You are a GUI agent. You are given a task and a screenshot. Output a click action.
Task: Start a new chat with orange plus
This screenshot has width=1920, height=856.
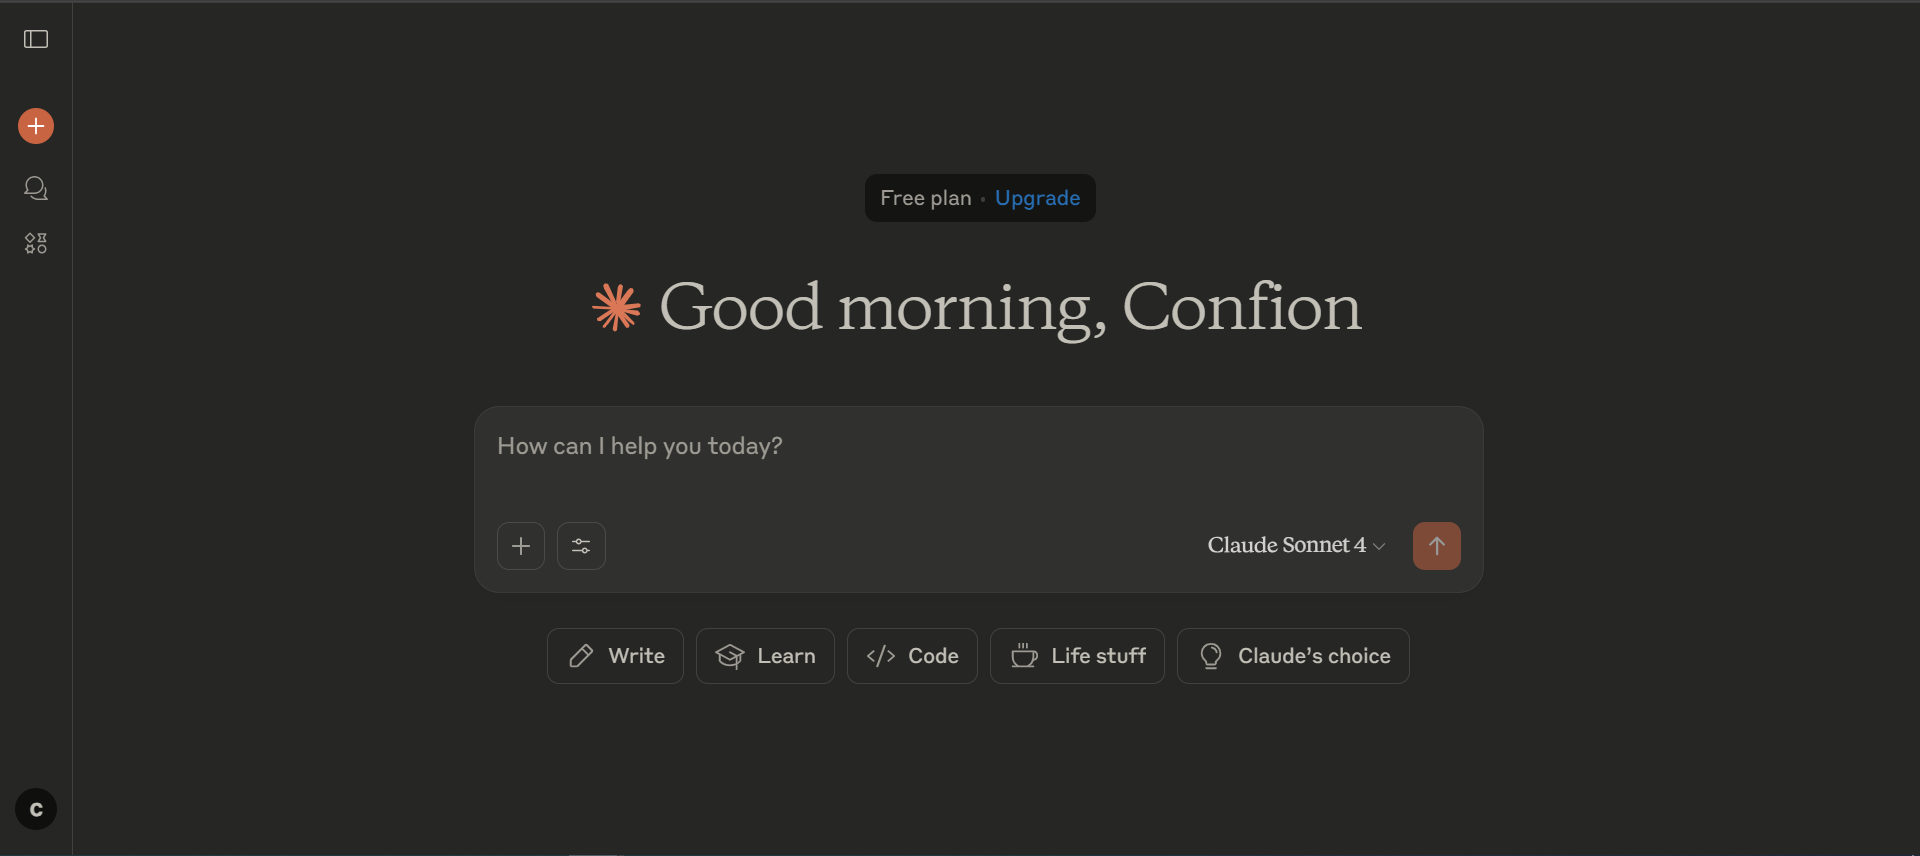[36, 126]
